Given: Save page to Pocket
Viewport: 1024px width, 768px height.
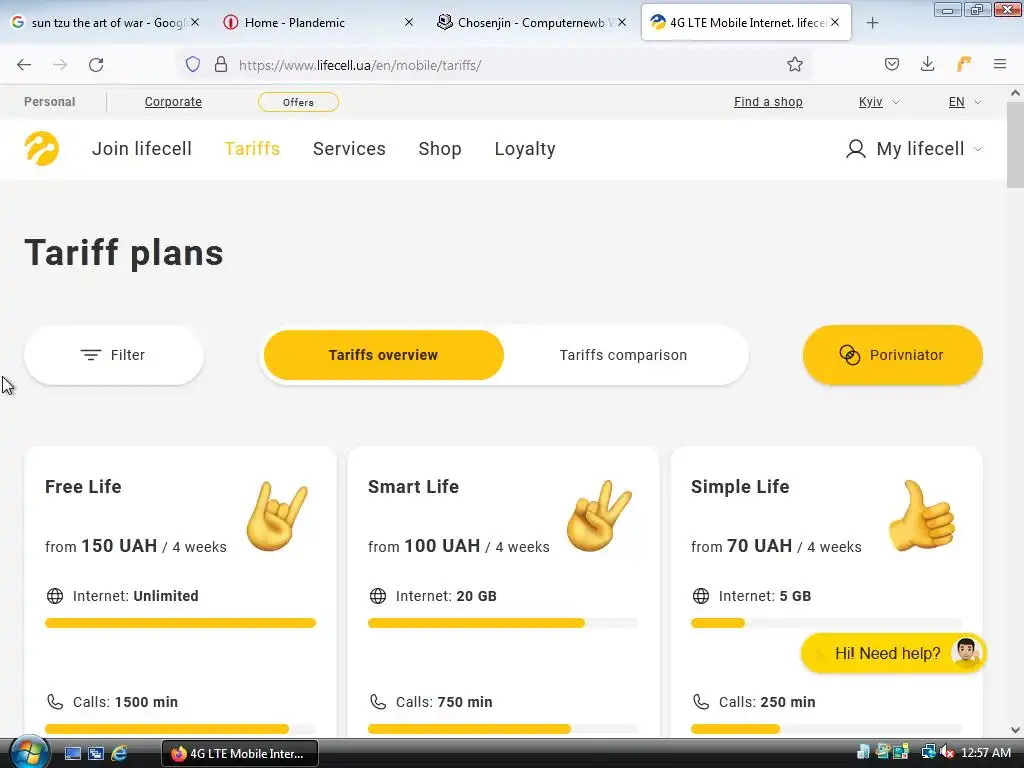Looking at the screenshot, I should coord(892,65).
